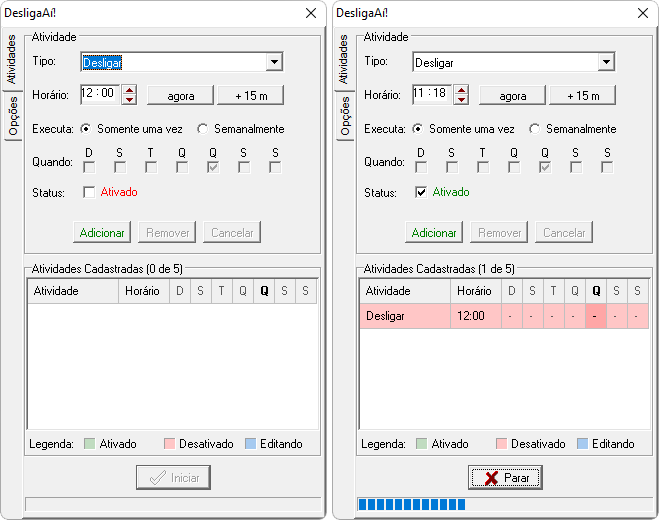Click blue progress bar in right window

[505, 504]
